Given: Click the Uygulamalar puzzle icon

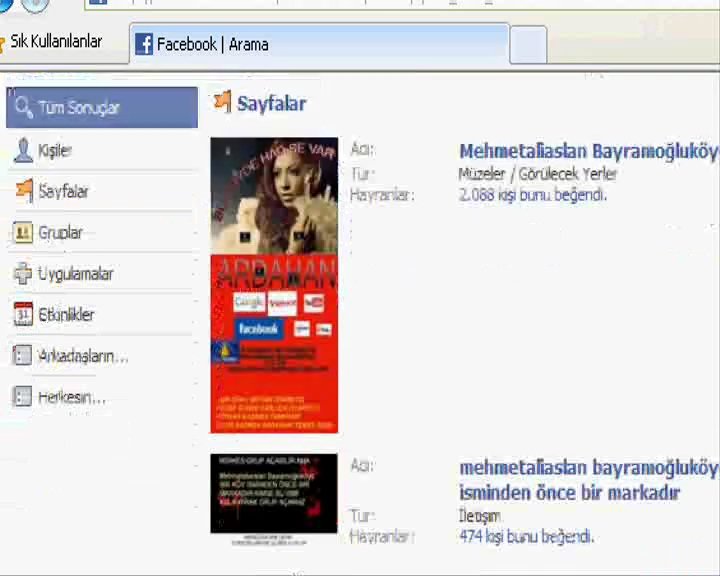Looking at the screenshot, I should coord(23,274).
